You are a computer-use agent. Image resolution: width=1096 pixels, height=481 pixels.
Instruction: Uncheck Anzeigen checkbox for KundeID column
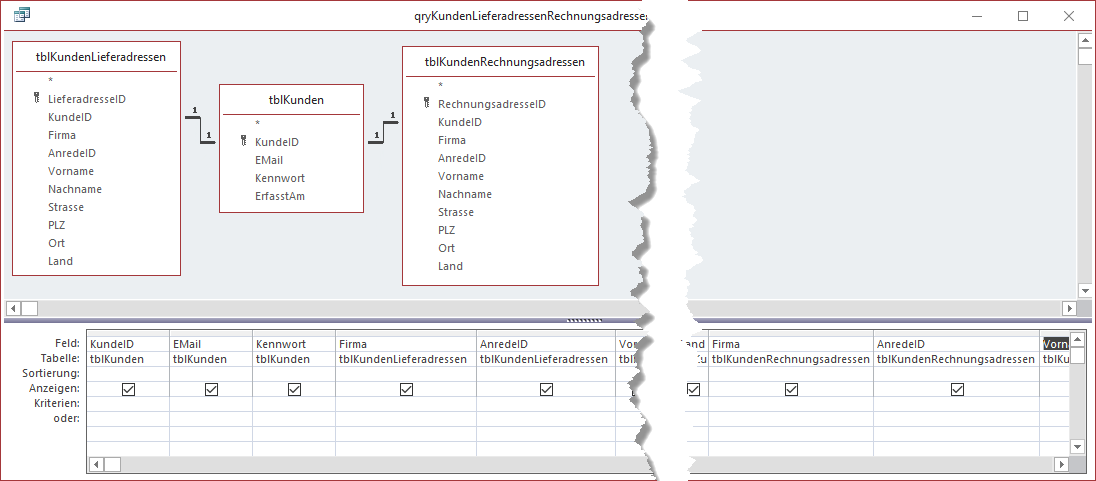click(x=128, y=390)
